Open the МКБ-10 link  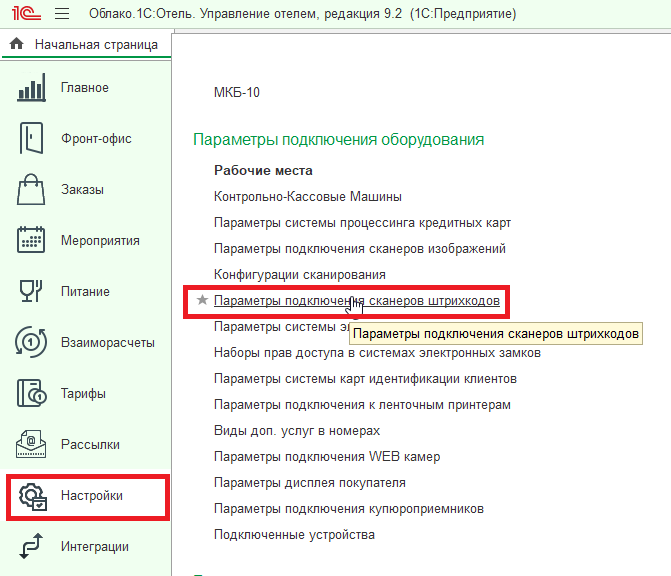[237, 92]
